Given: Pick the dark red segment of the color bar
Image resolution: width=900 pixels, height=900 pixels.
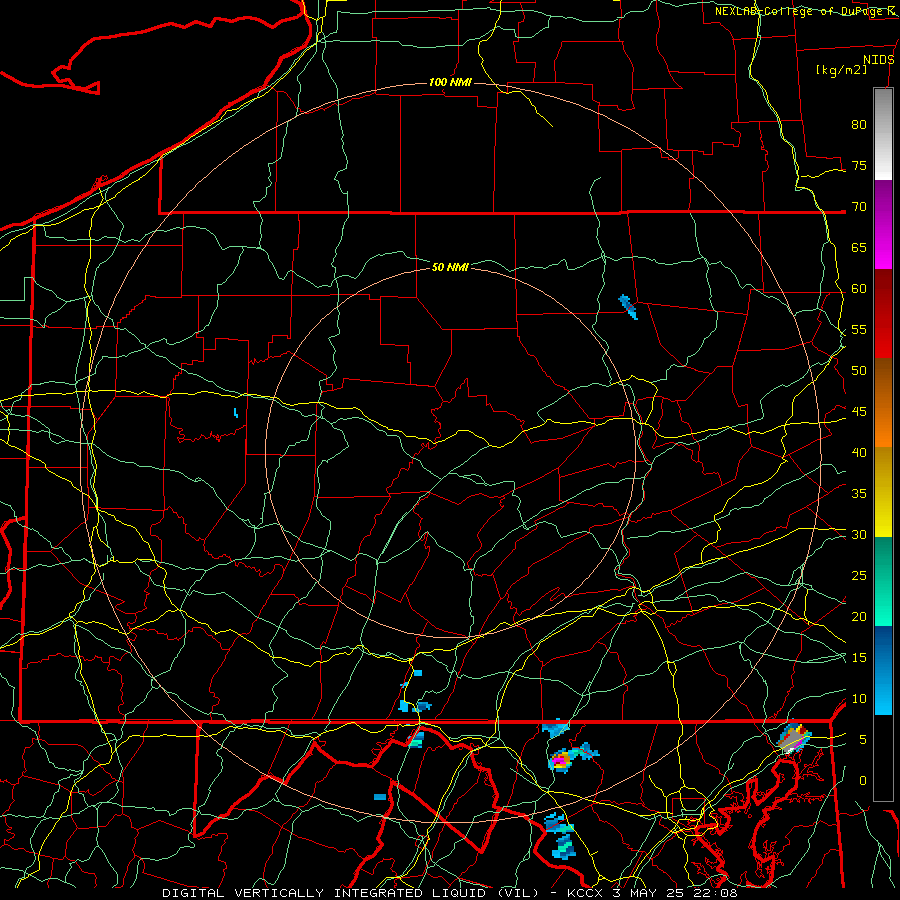Looking at the screenshot, I should [x=883, y=314].
